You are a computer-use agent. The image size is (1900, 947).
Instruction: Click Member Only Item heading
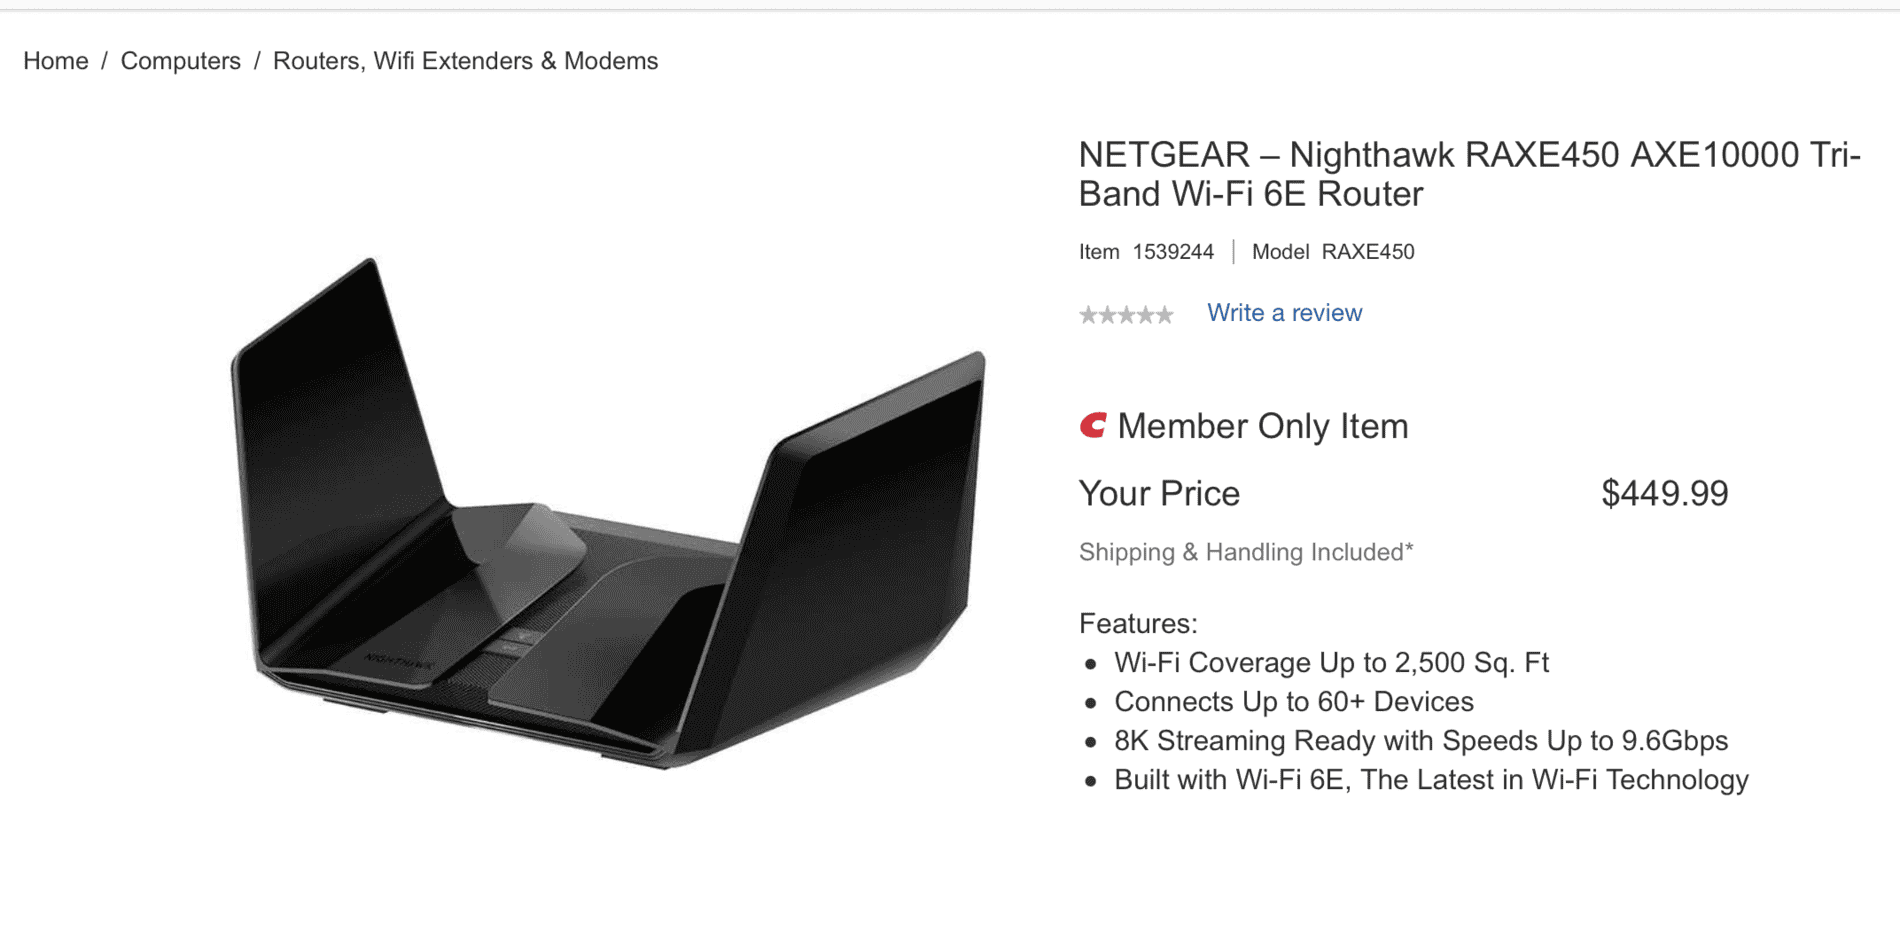[1262, 426]
